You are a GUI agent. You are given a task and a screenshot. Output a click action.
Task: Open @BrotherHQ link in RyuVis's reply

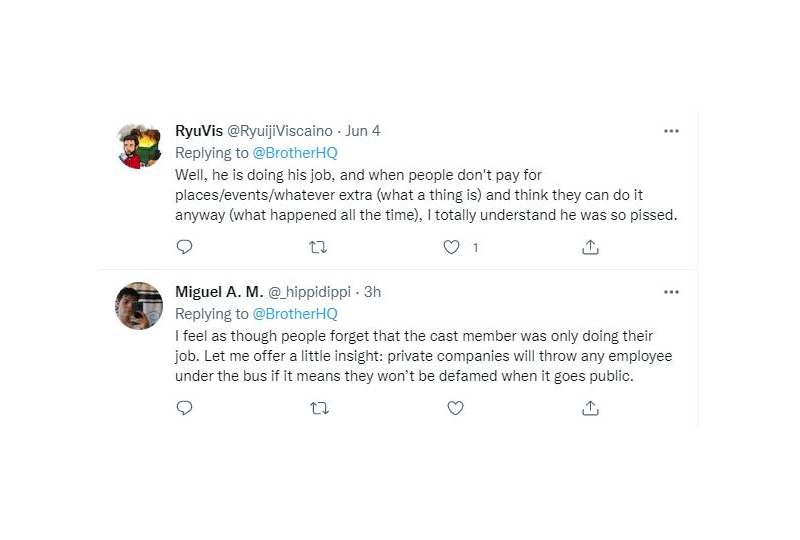click(x=295, y=153)
